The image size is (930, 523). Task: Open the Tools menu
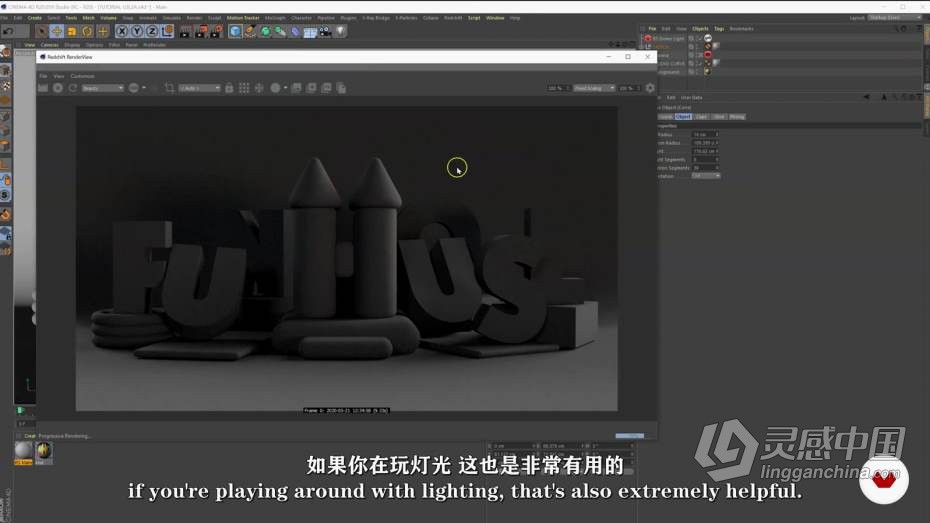pos(71,18)
